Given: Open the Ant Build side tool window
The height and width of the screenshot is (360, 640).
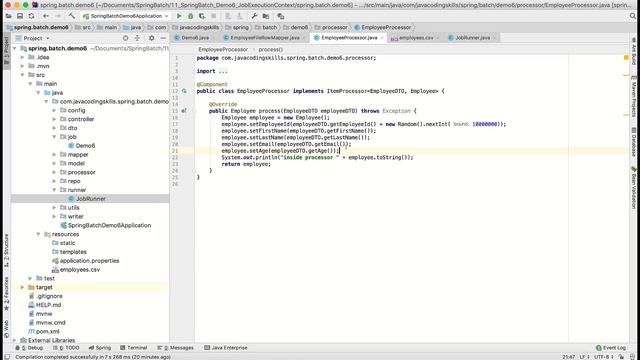Looking at the screenshot, I should click(633, 51).
